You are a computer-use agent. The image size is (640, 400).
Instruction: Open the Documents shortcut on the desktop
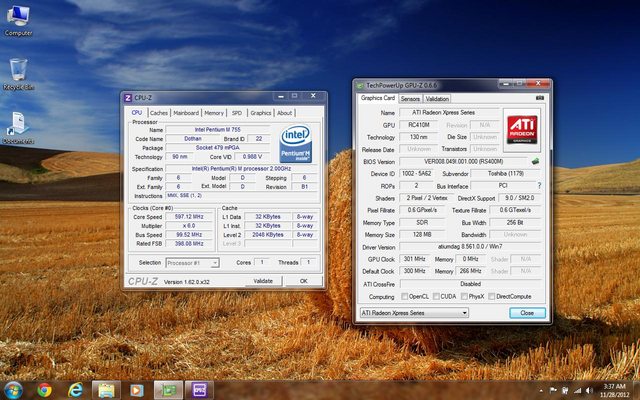click(18, 128)
